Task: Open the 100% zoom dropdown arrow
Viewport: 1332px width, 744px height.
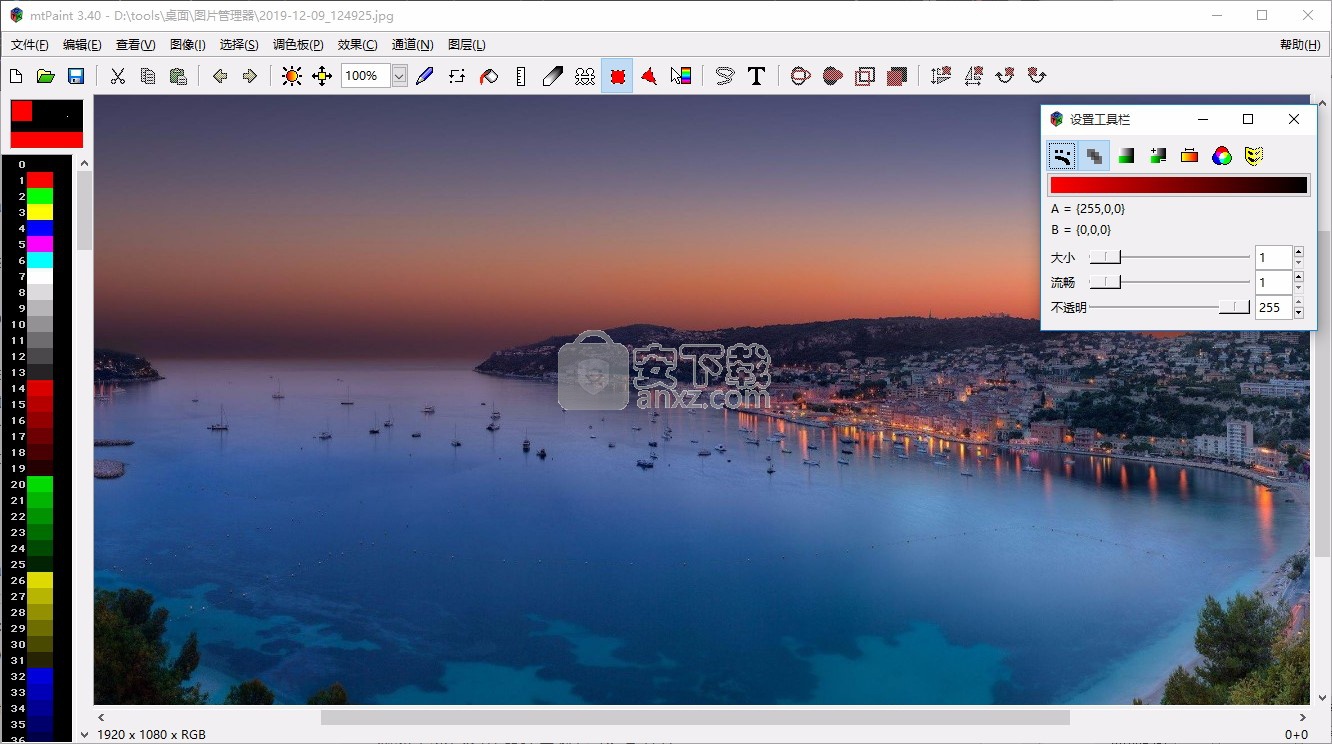Action: click(x=399, y=76)
